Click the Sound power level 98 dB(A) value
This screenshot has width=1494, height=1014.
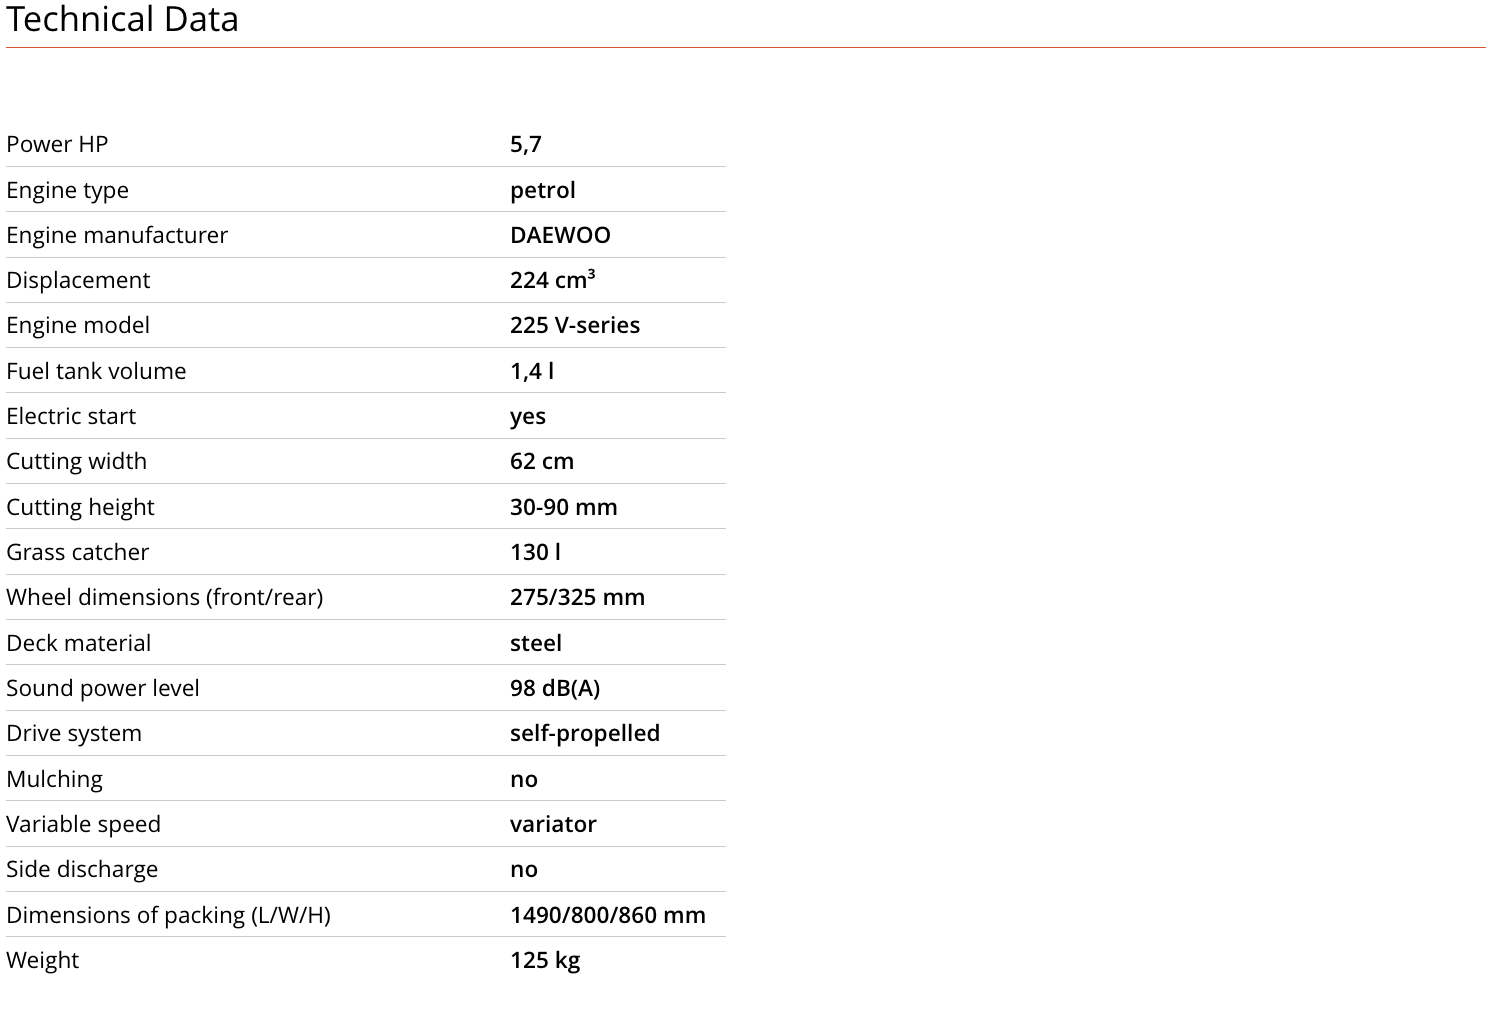(555, 688)
